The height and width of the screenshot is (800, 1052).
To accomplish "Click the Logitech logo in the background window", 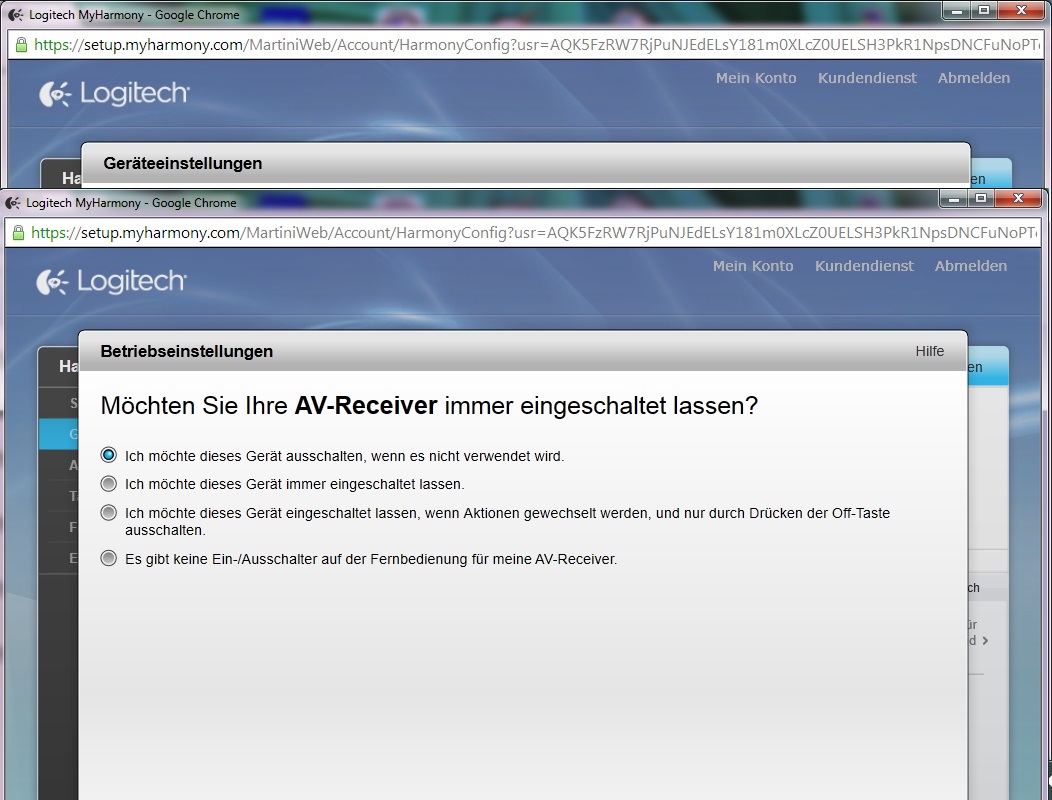I will tap(114, 94).
